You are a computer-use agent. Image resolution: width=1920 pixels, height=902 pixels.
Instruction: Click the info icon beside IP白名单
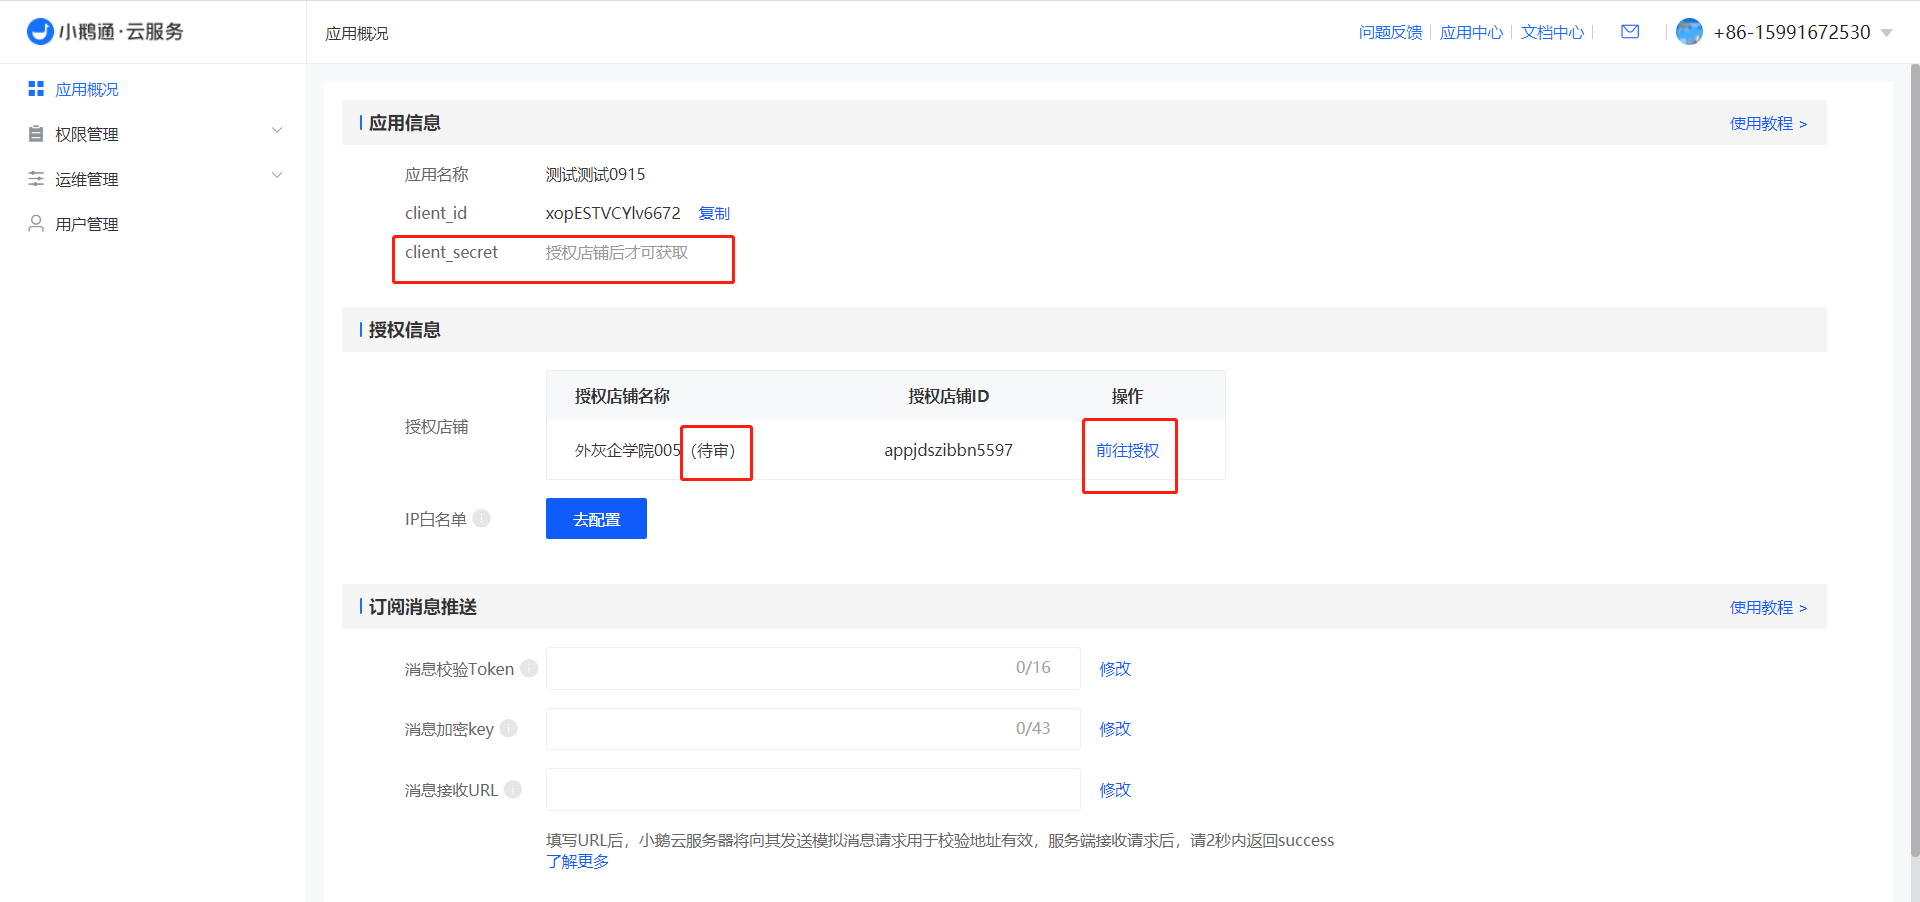click(482, 518)
